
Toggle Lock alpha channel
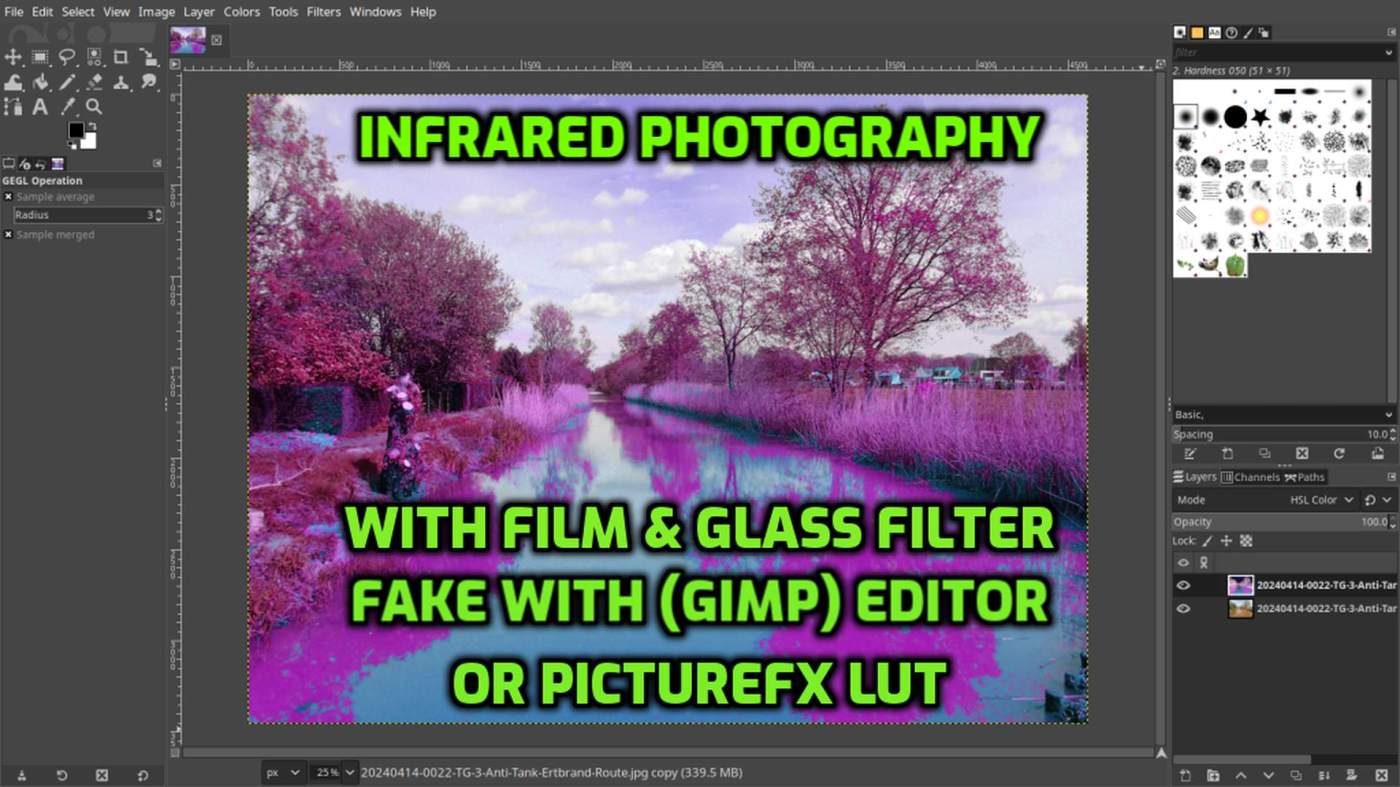point(1246,541)
